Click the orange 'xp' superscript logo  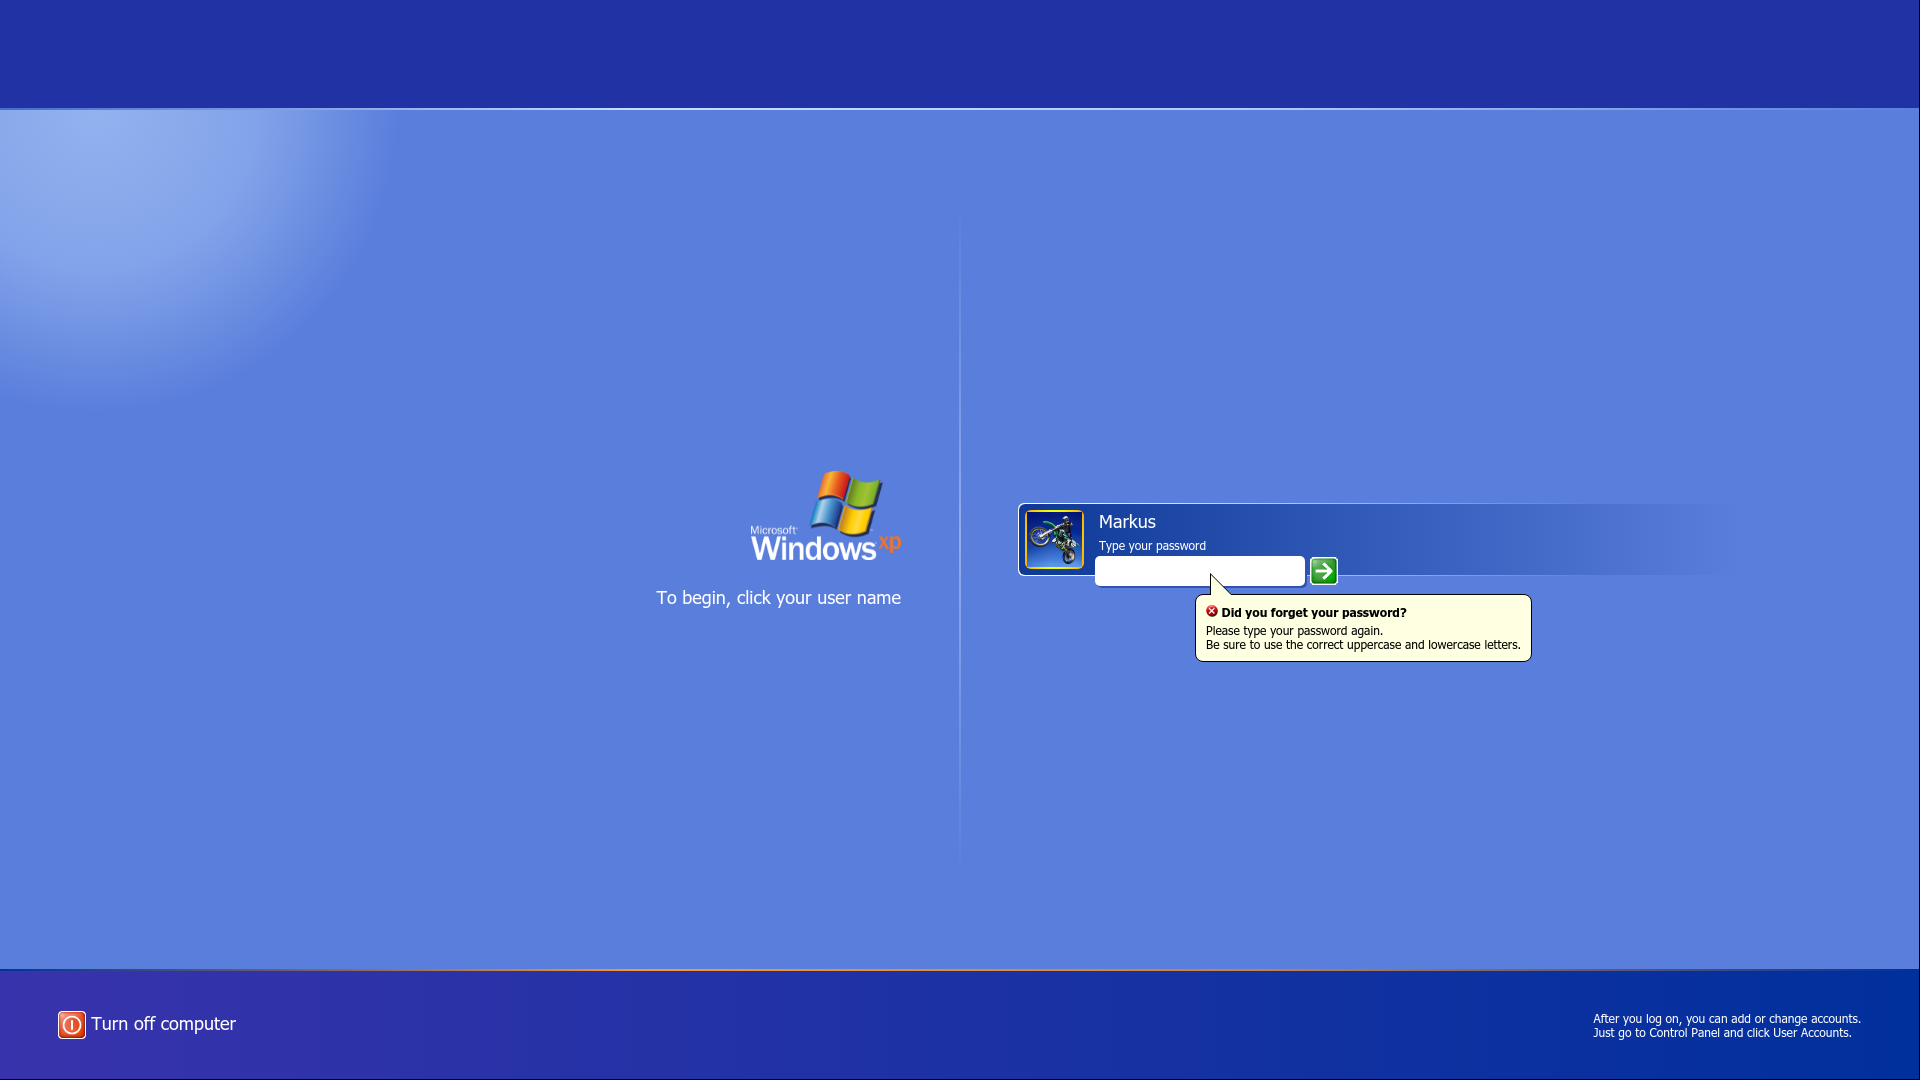tap(890, 543)
